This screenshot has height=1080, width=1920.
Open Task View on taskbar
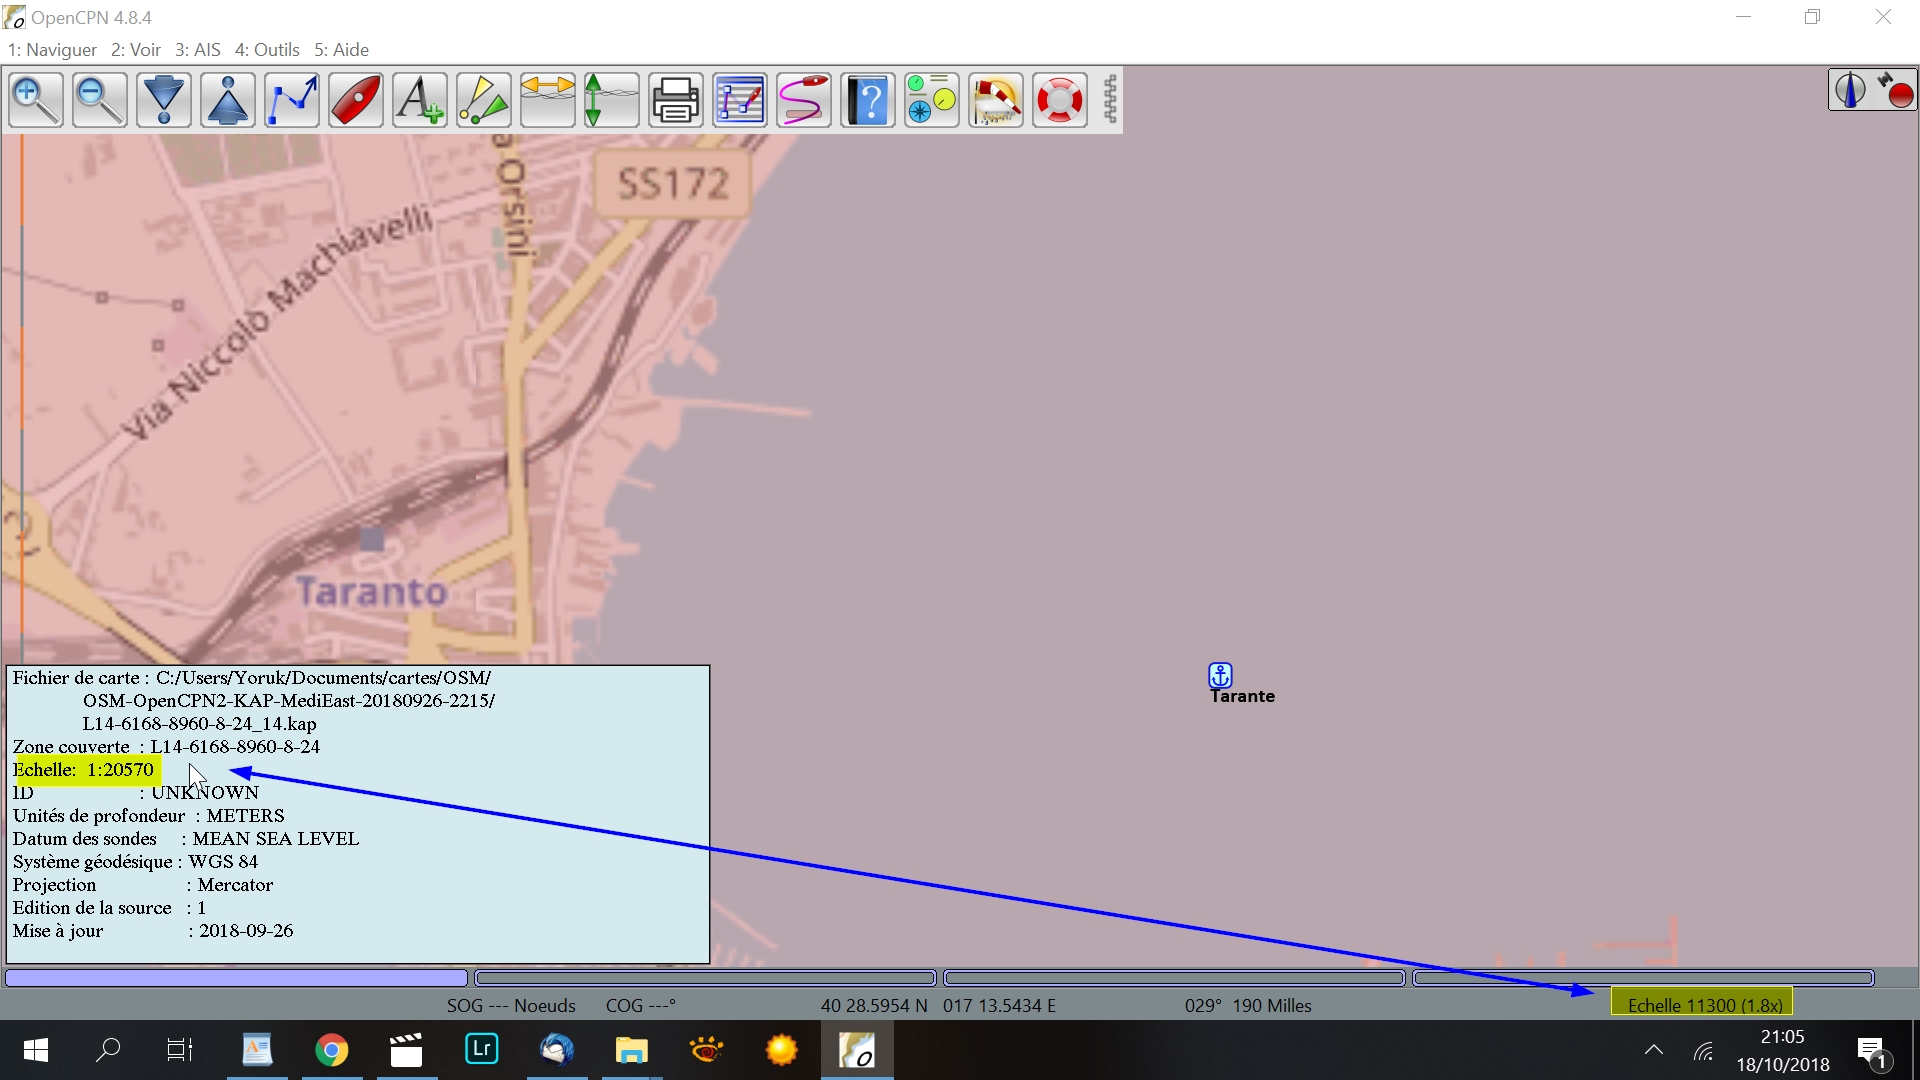(180, 1050)
